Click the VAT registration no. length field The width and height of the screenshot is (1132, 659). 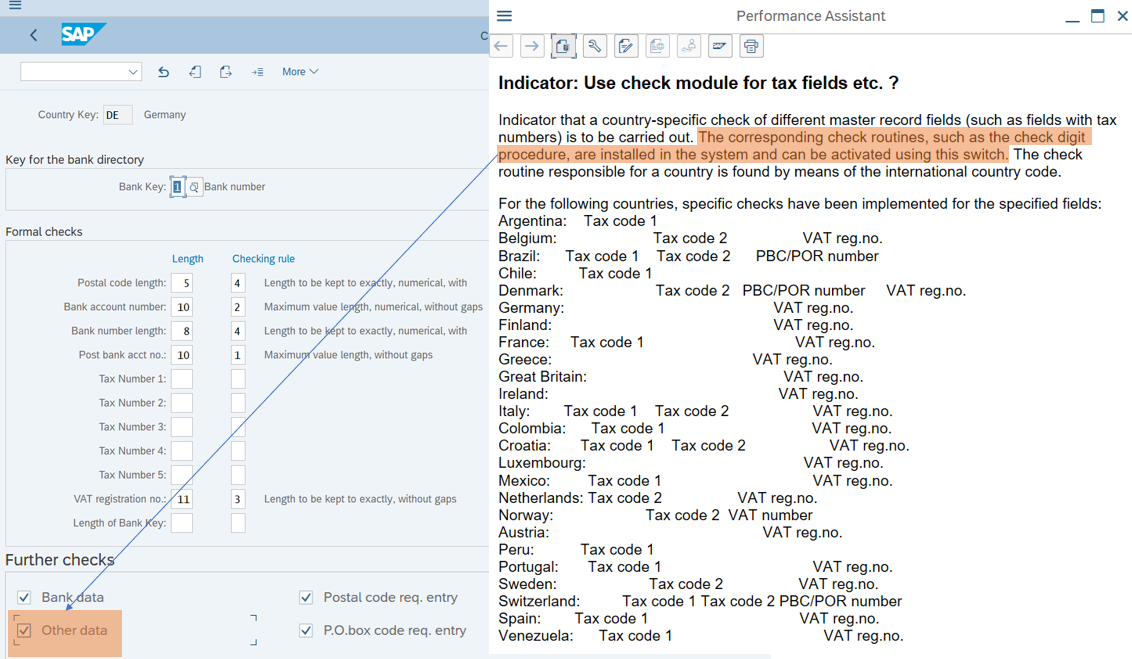pos(182,499)
